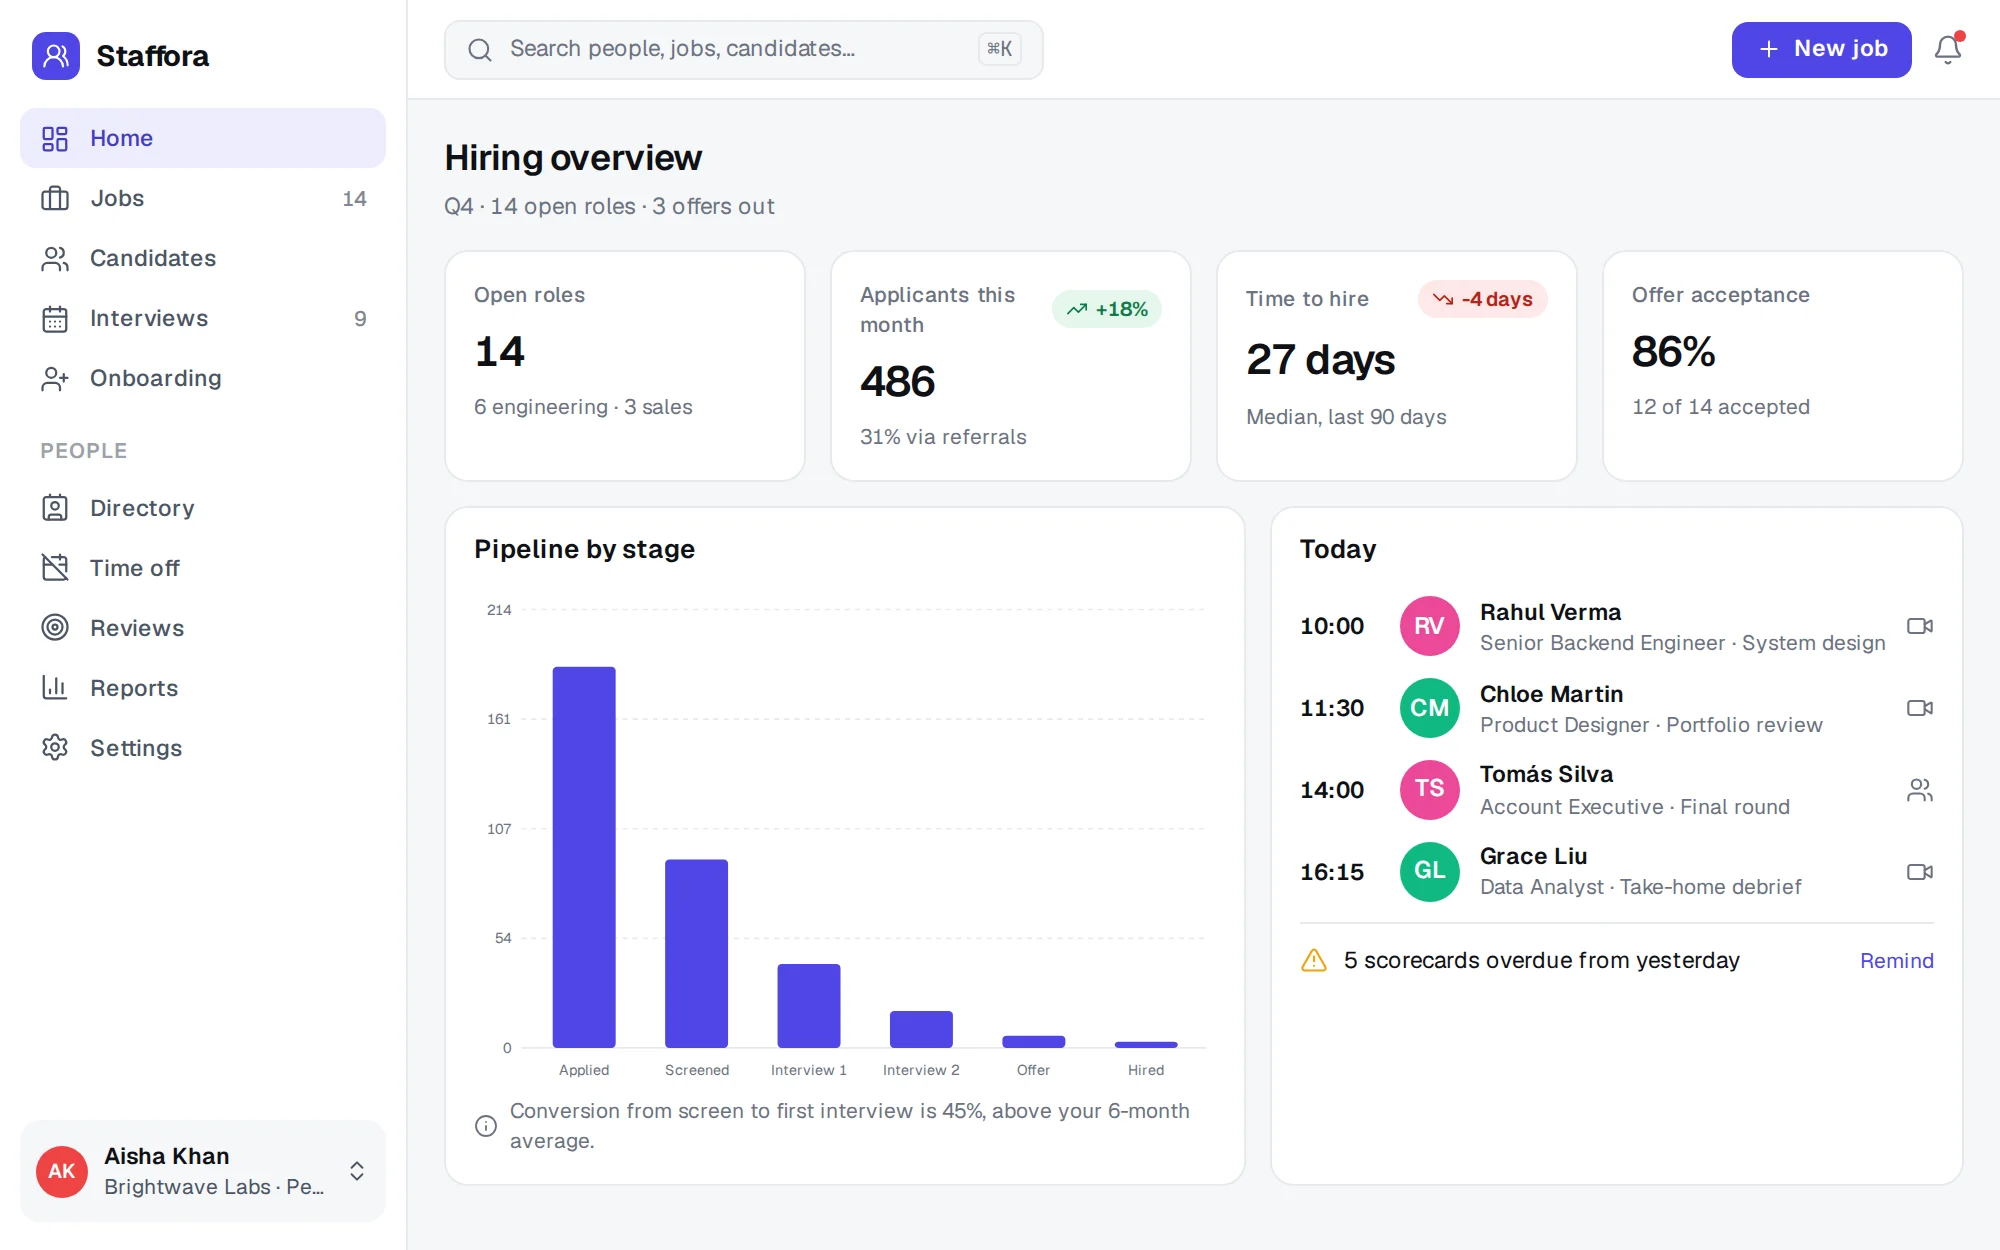
Task: Click 'Senior Backend Engineer · System design' text
Action: click(1682, 643)
